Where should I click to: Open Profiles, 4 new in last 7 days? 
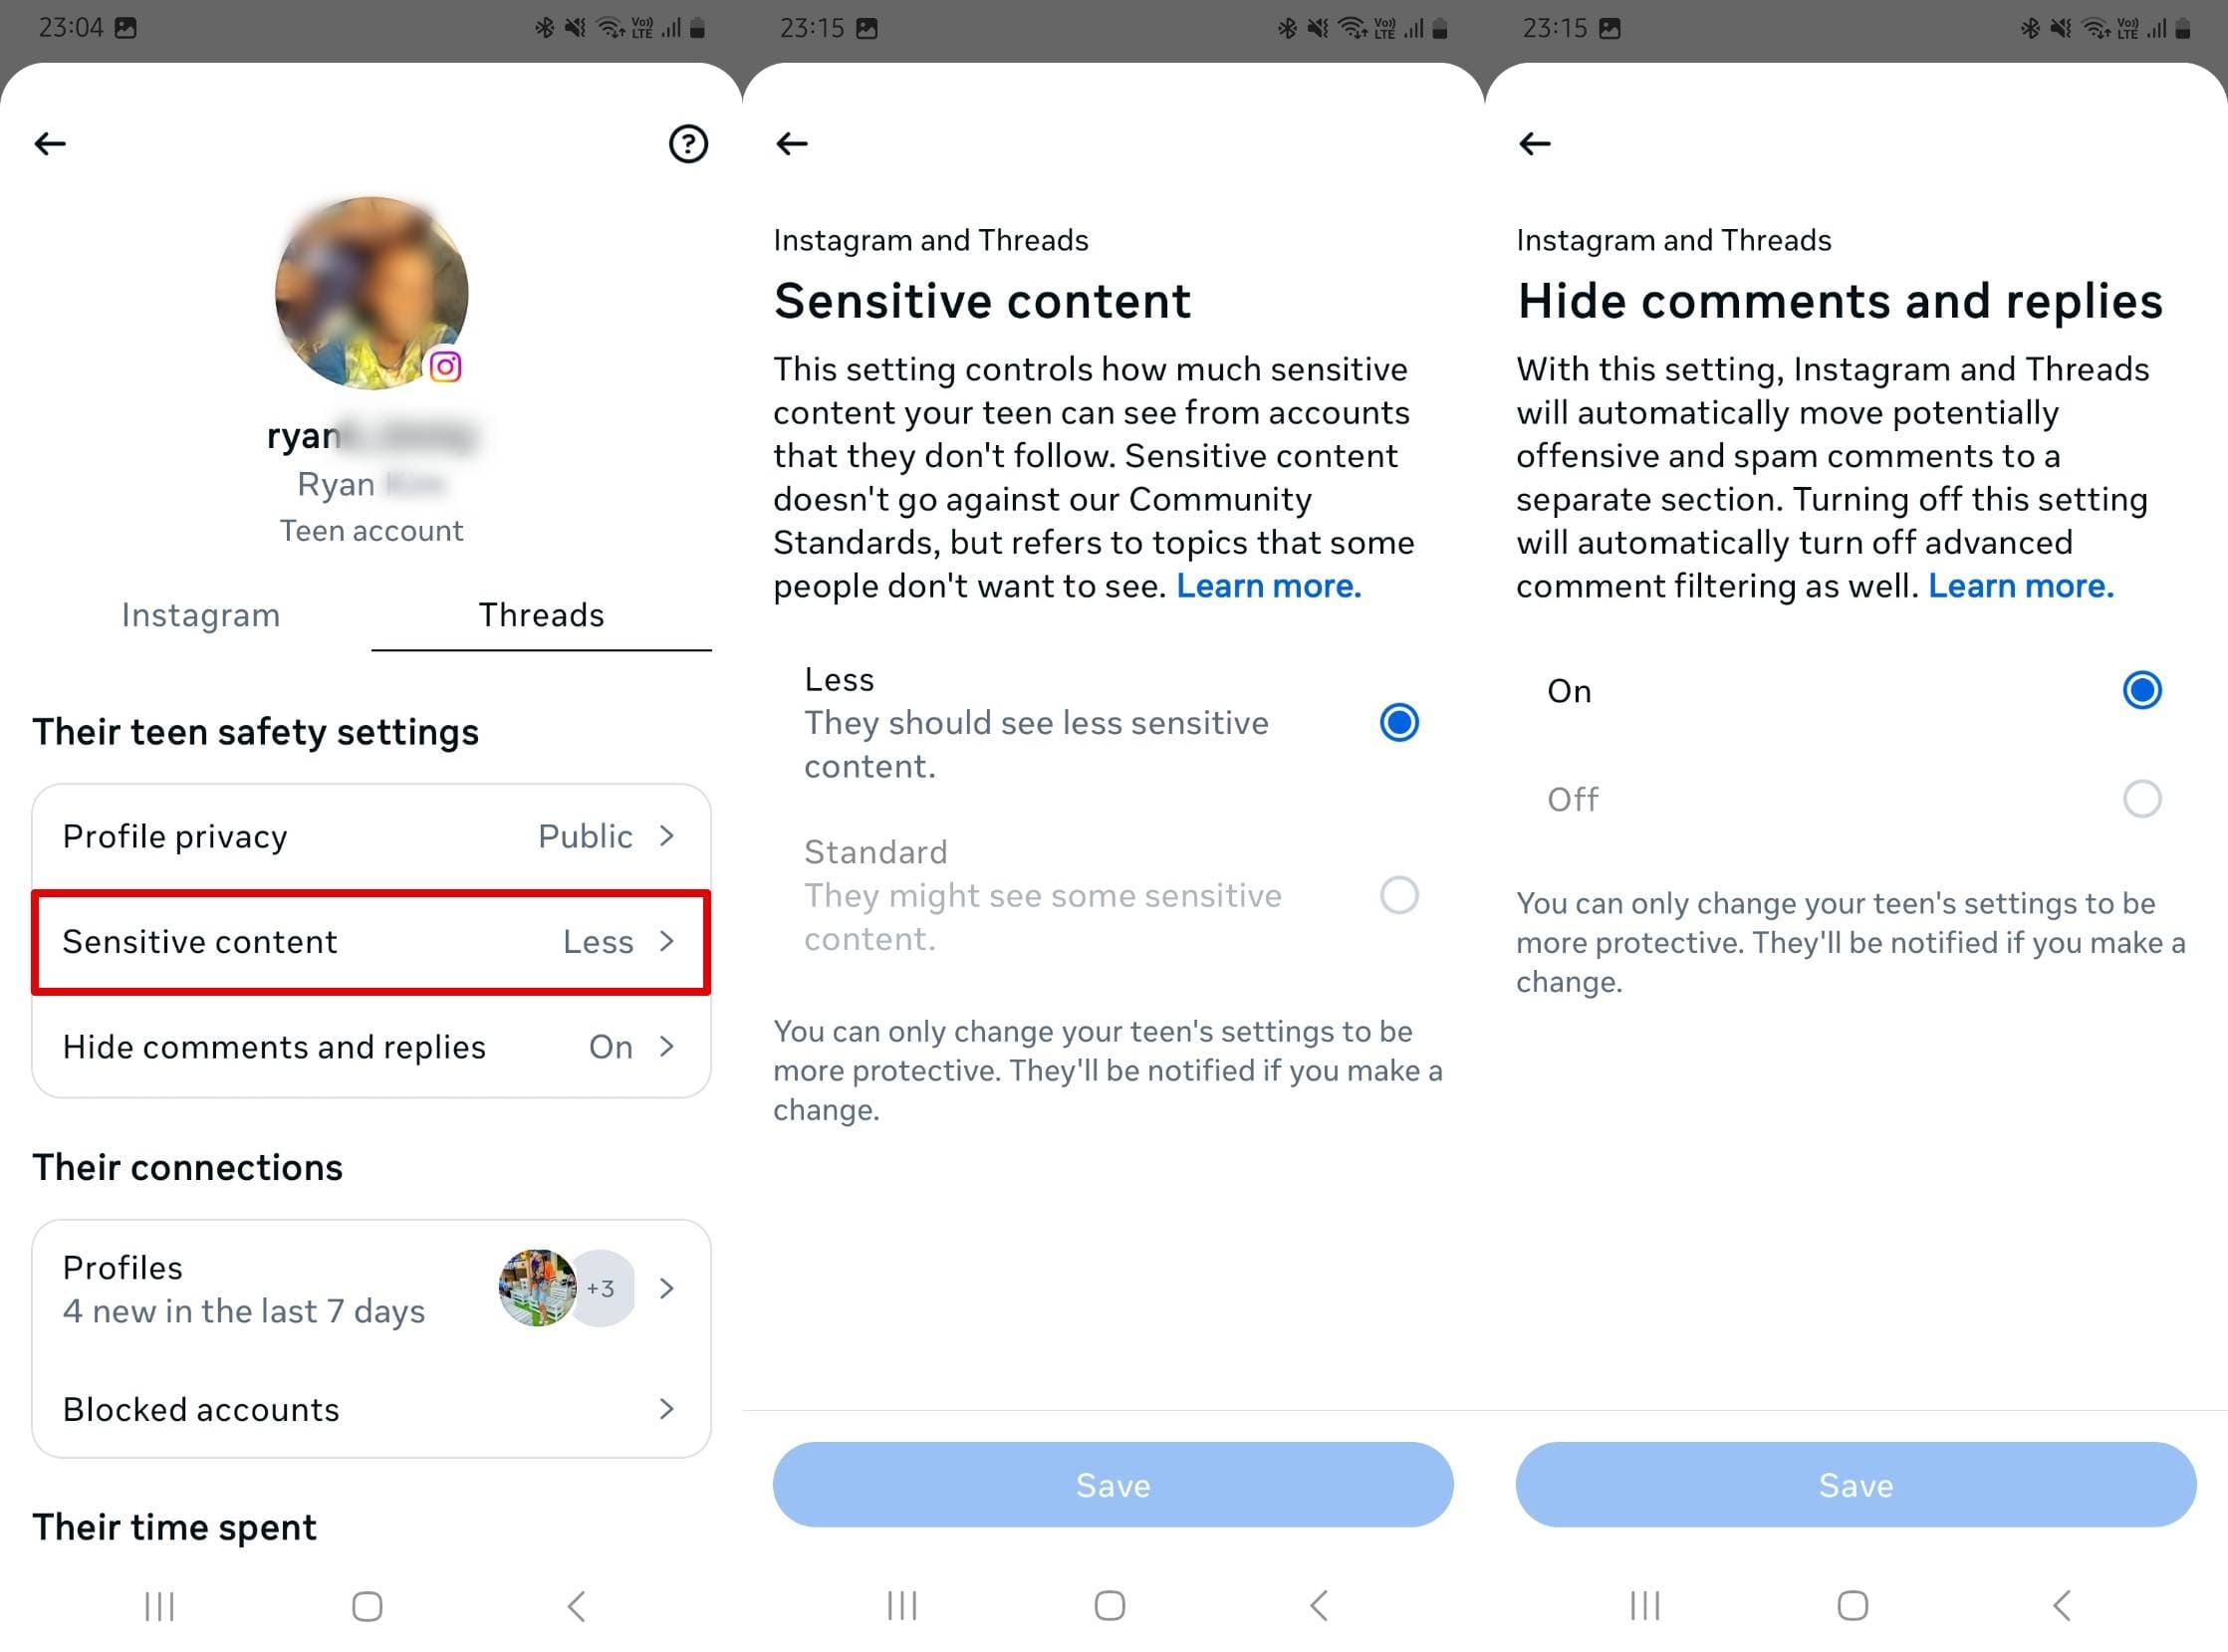pos(371,1289)
